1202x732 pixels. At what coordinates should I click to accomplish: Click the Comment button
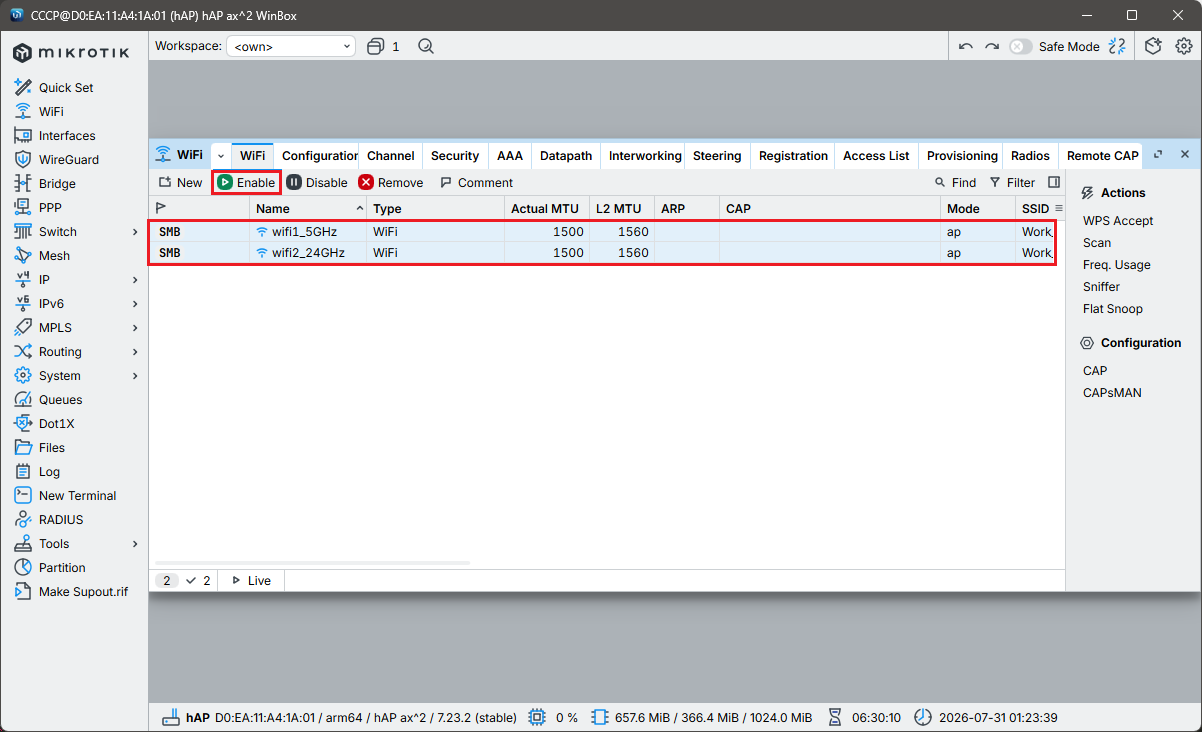pos(476,182)
